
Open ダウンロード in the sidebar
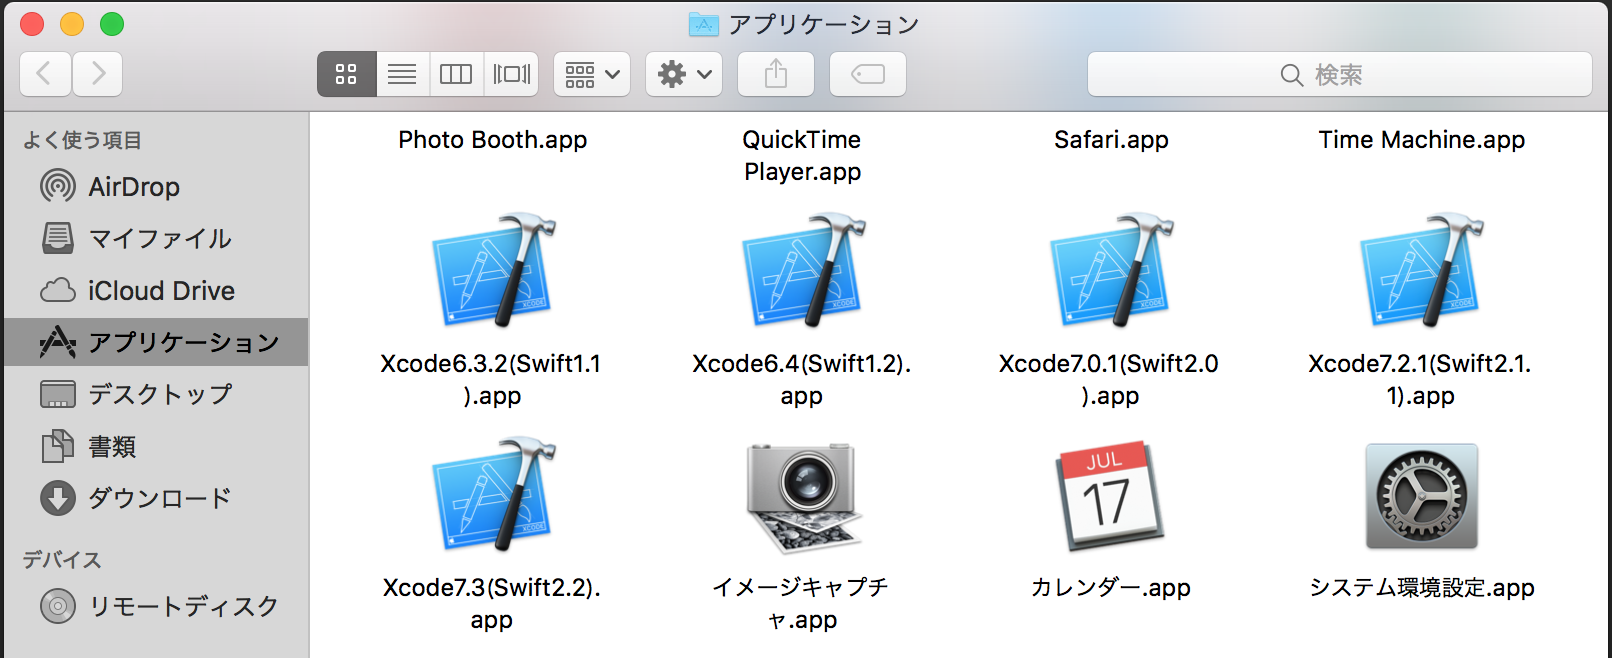pos(156,498)
